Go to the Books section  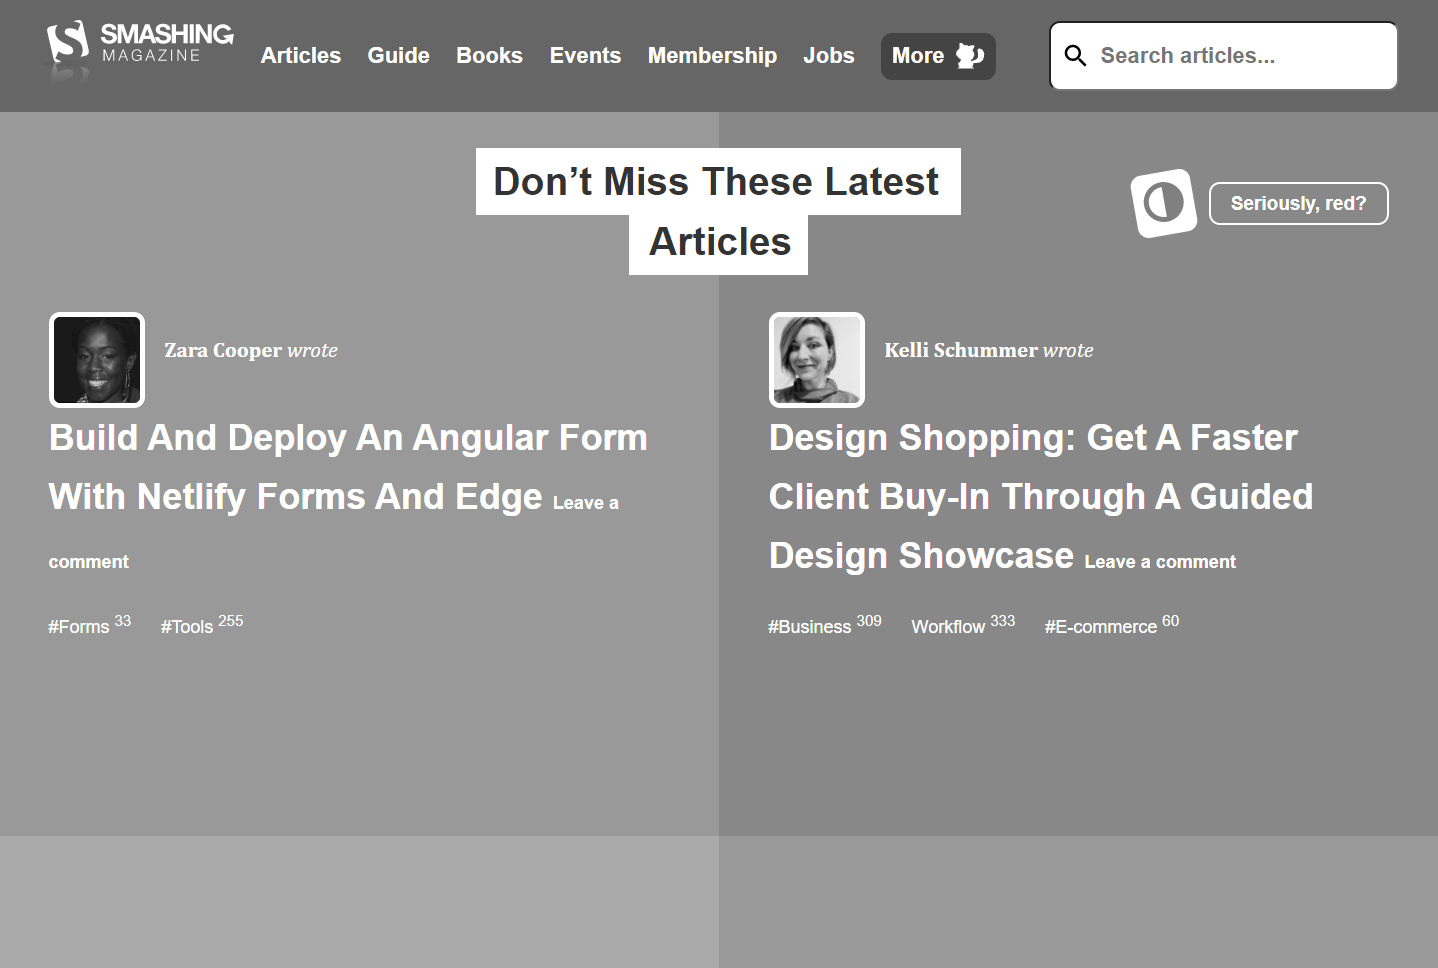click(x=489, y=56)
